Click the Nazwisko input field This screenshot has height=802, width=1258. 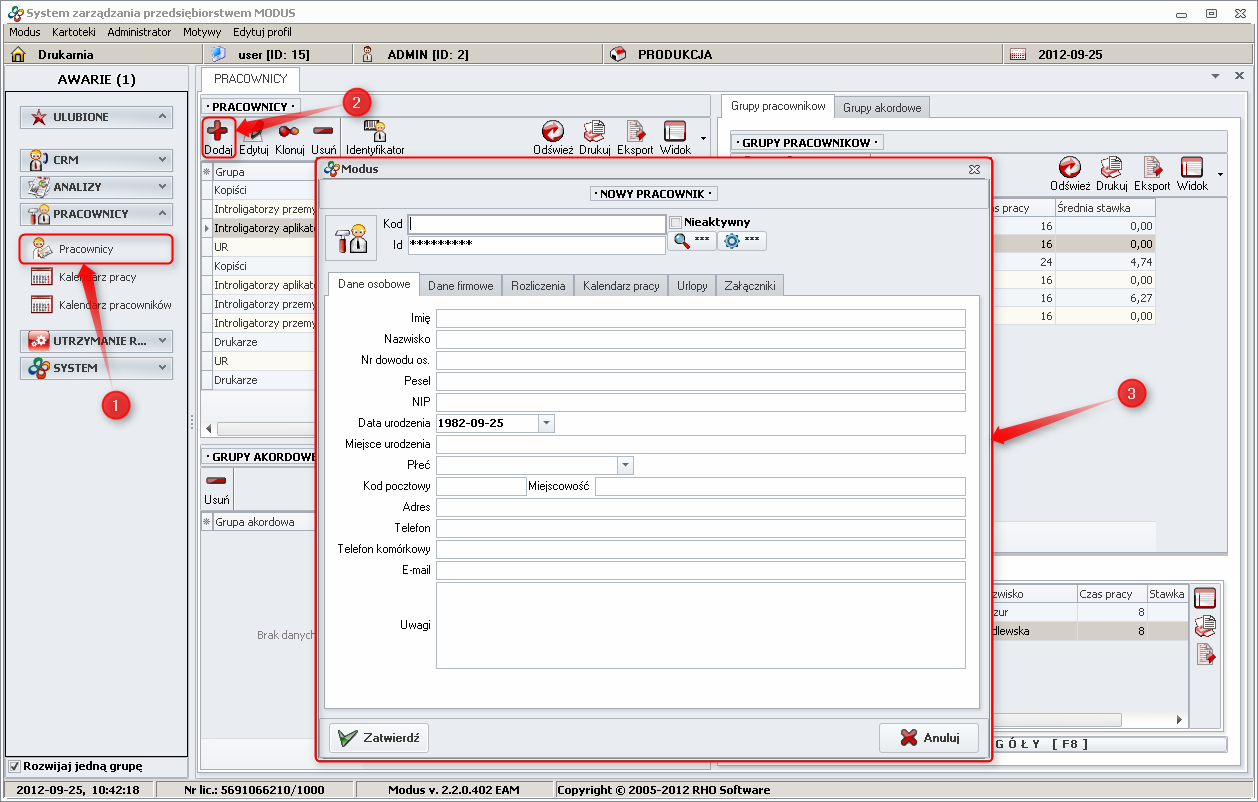(700, 339)
